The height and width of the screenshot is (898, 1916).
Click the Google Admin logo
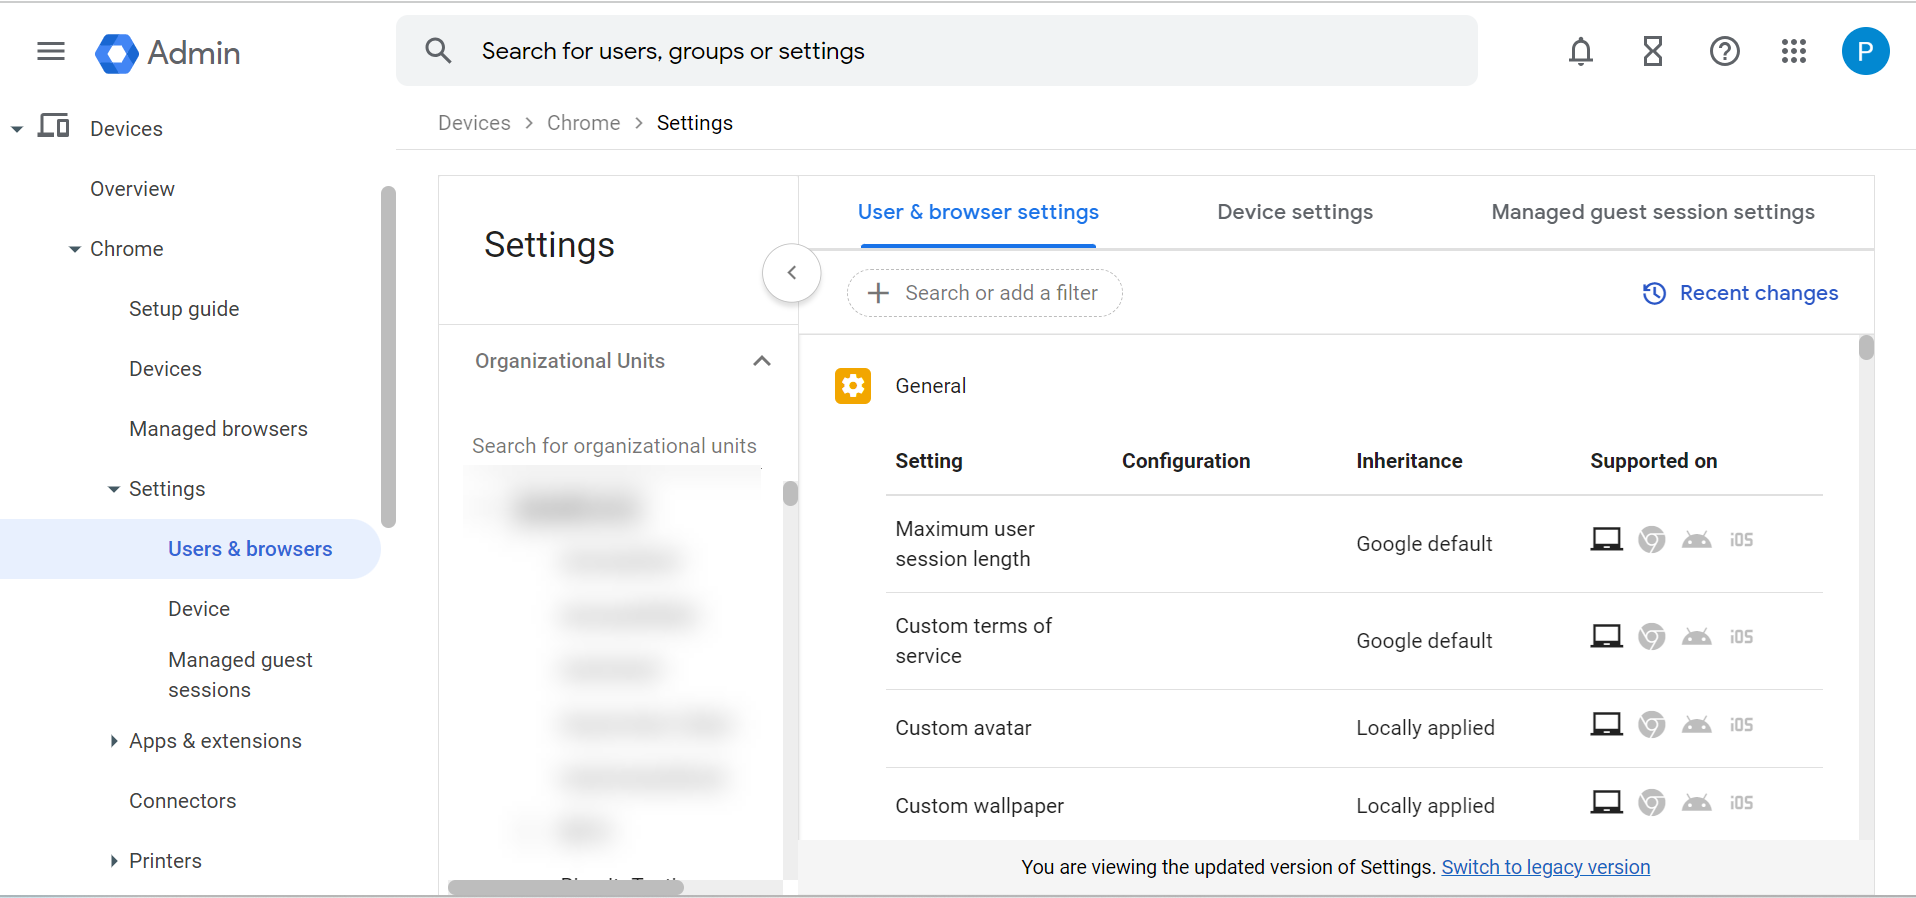(168, 53)
